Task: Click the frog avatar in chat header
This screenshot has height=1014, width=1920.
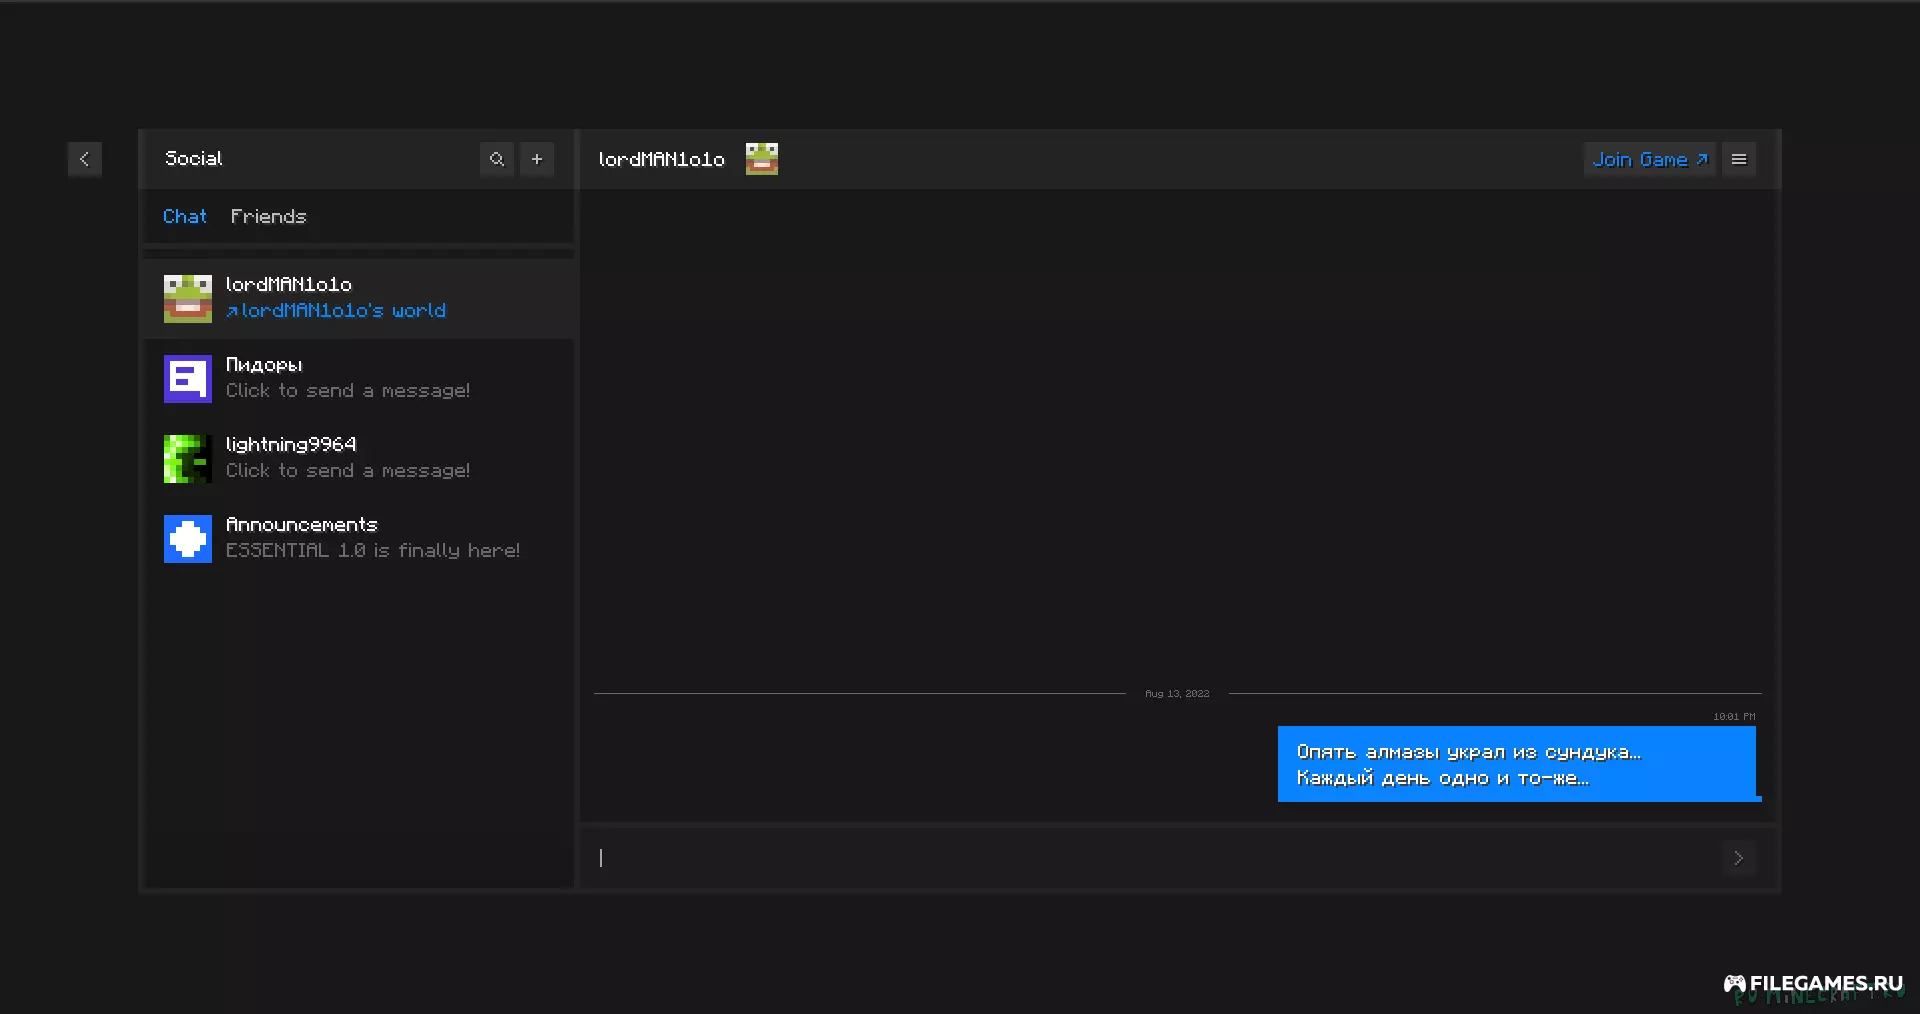Action: click(x=762, y=159)
